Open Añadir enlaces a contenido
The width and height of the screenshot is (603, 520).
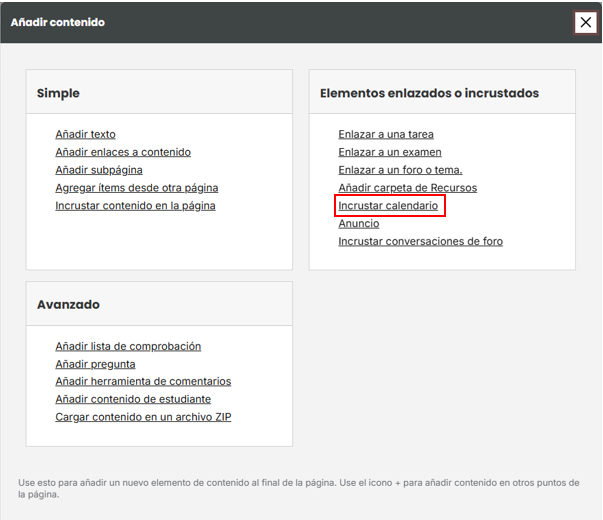[123, 152]
